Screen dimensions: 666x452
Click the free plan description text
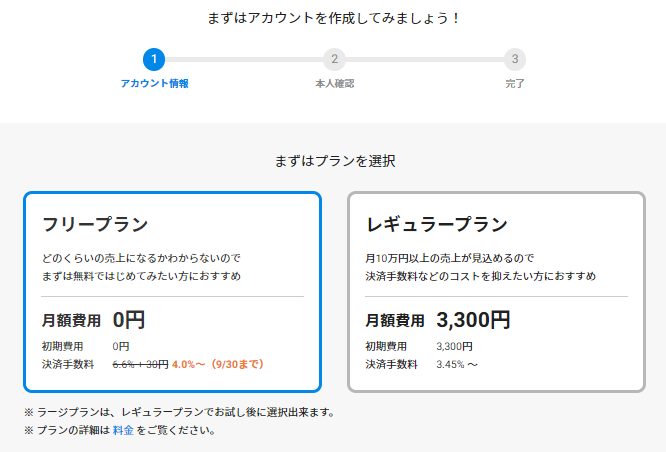click(141, 266)
